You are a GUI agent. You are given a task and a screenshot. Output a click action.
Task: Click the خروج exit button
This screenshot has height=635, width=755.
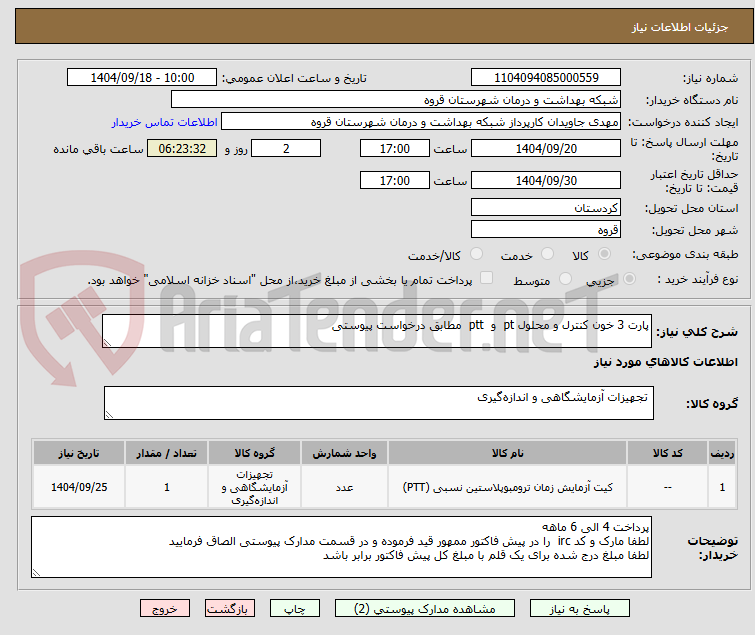click(165, 609)
